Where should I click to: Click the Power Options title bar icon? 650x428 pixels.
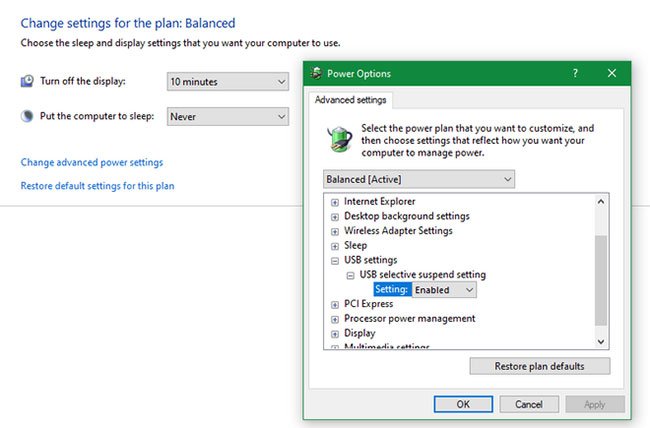pyautogui.click(x=317, y=74)
